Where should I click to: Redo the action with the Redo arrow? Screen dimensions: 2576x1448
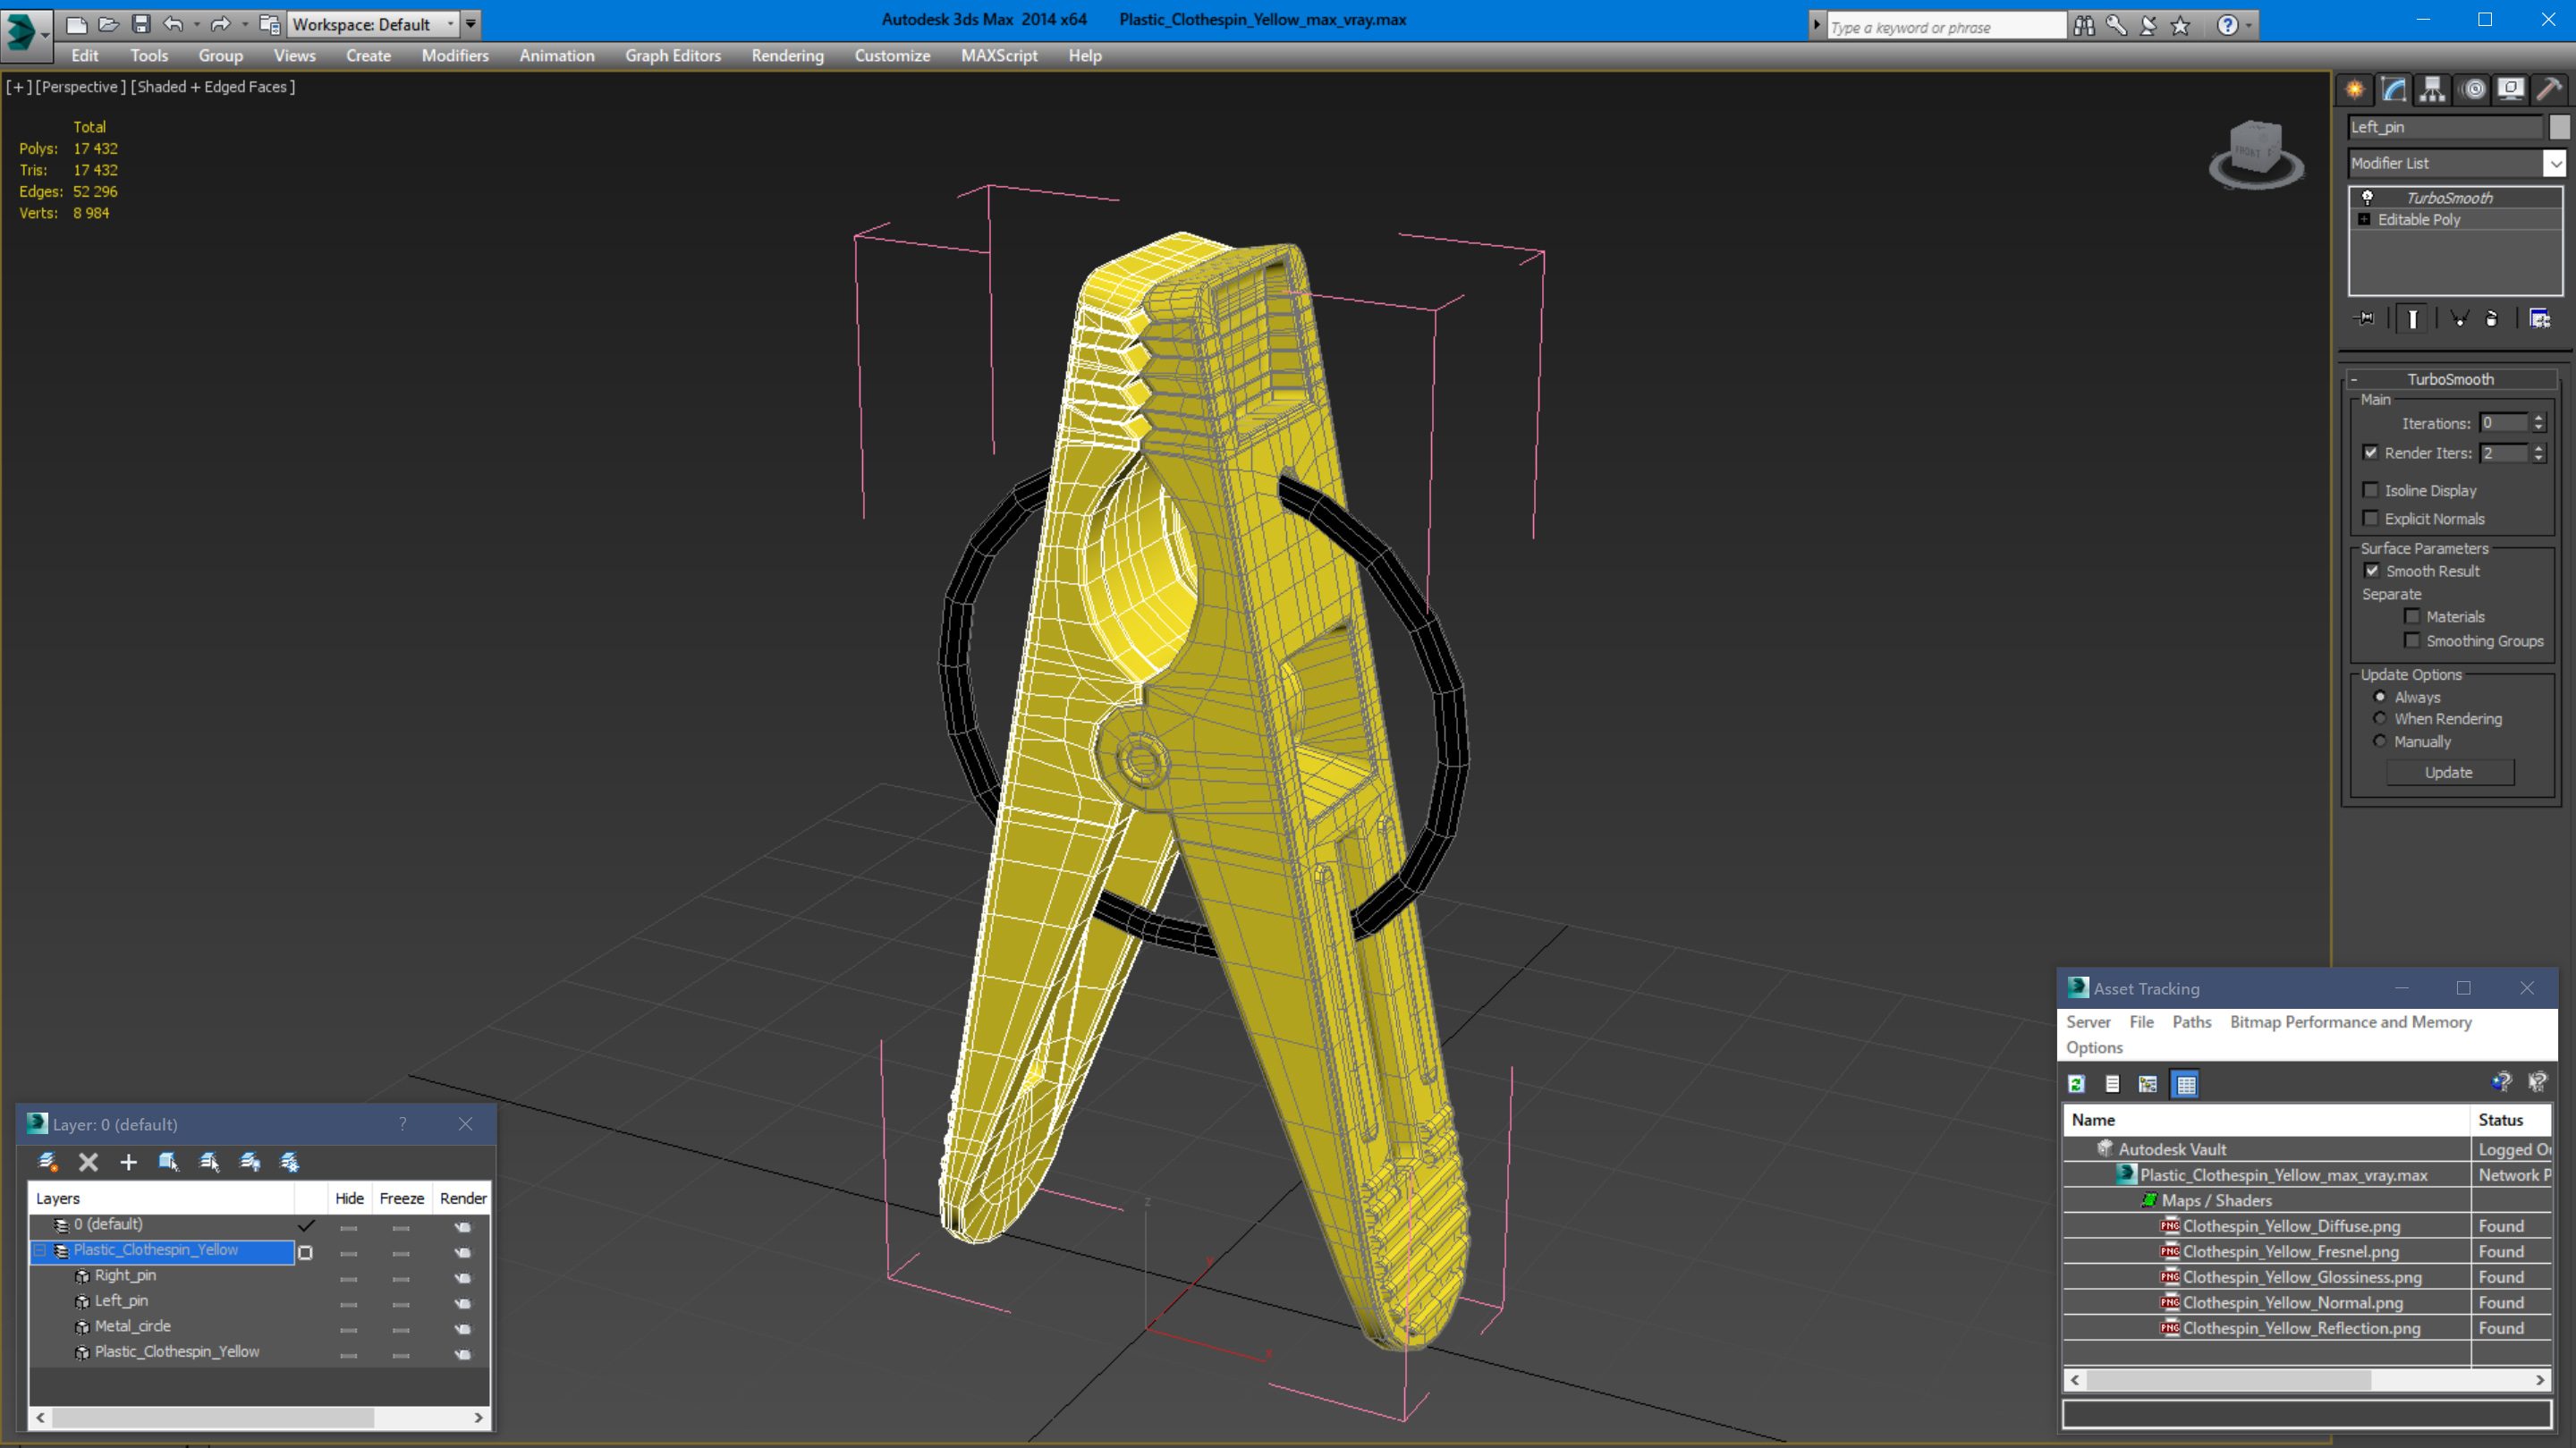[220, 24]
